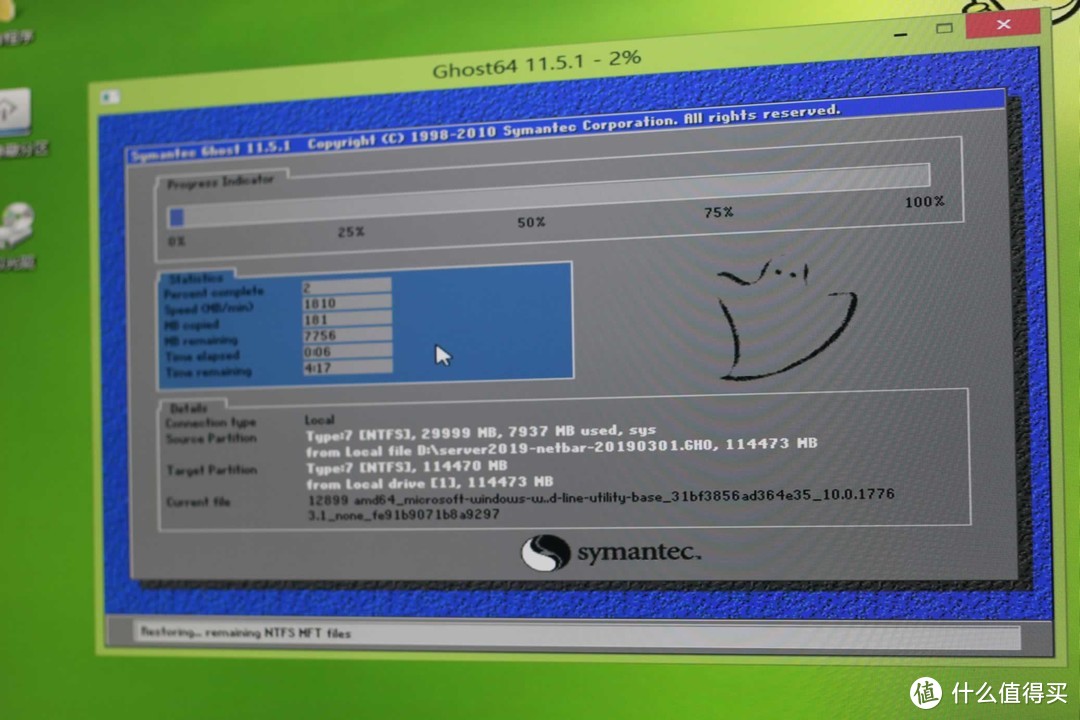This screenshot has width=1080, height=720.
Task: Click the Current file name amd64_microsoft-windows line
Action: click(x=601, y=497)
